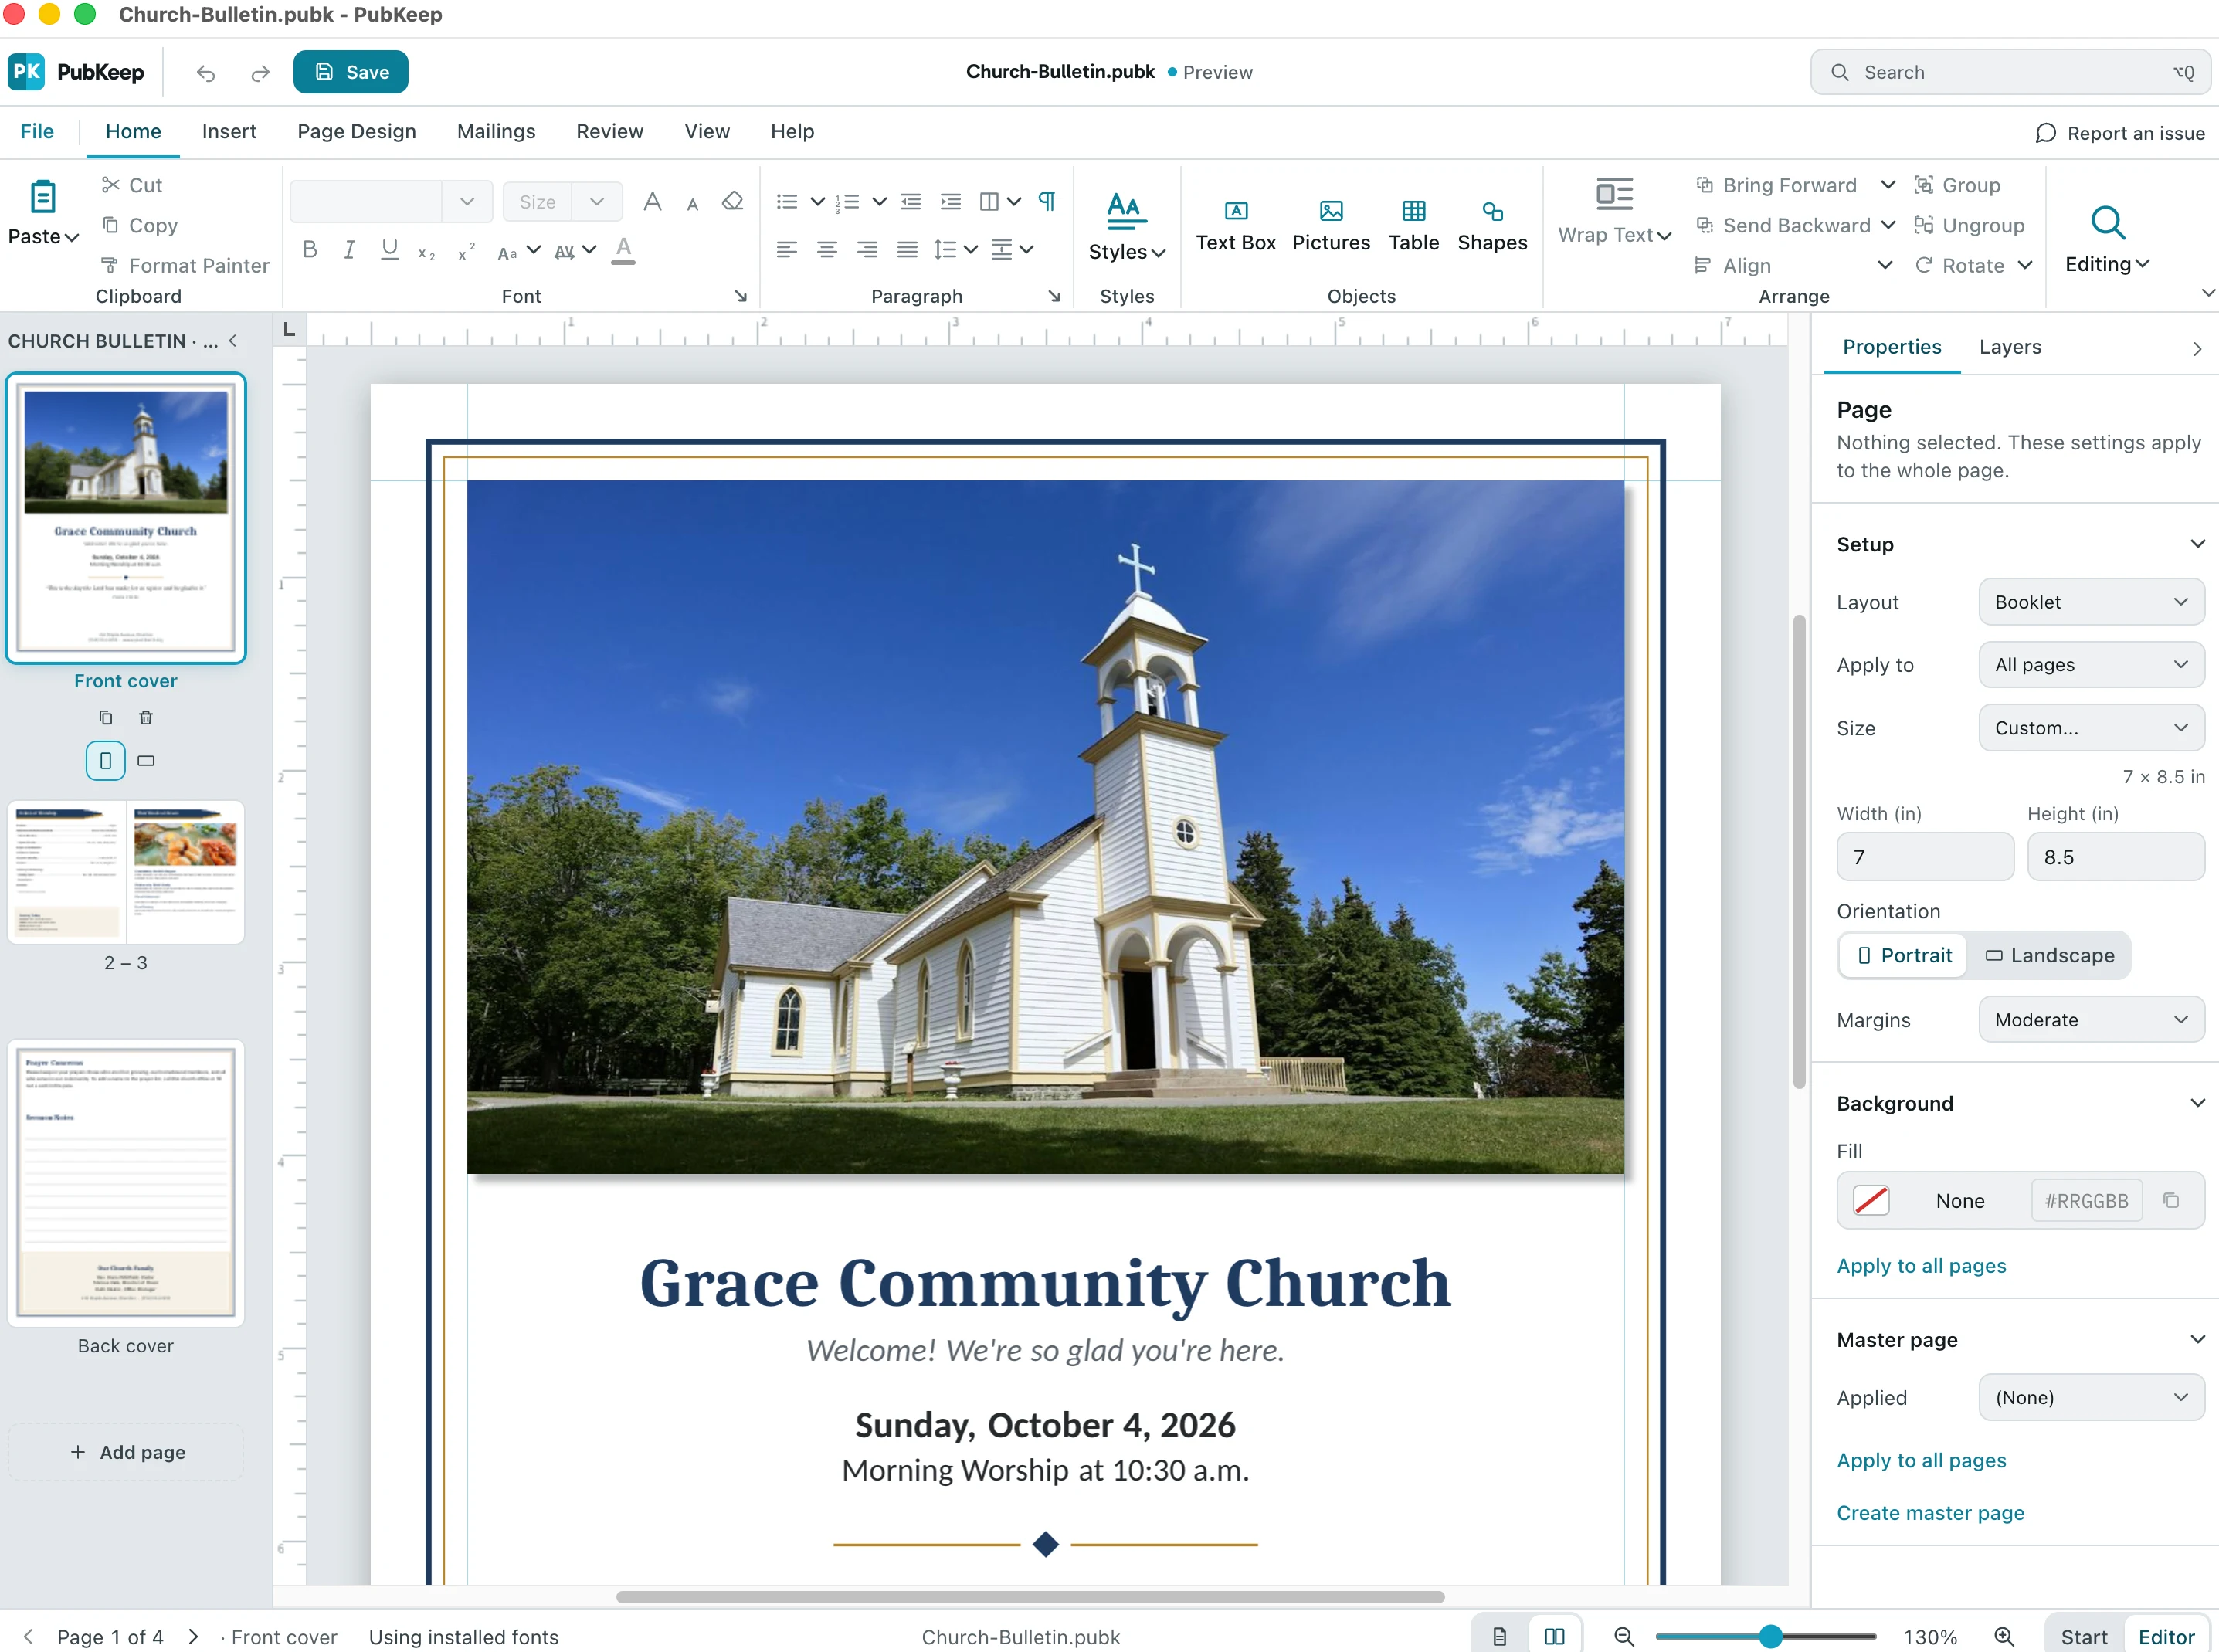This screenshot has width=2219, height=1652.
Task: Open the File menu
Action: 37,132
